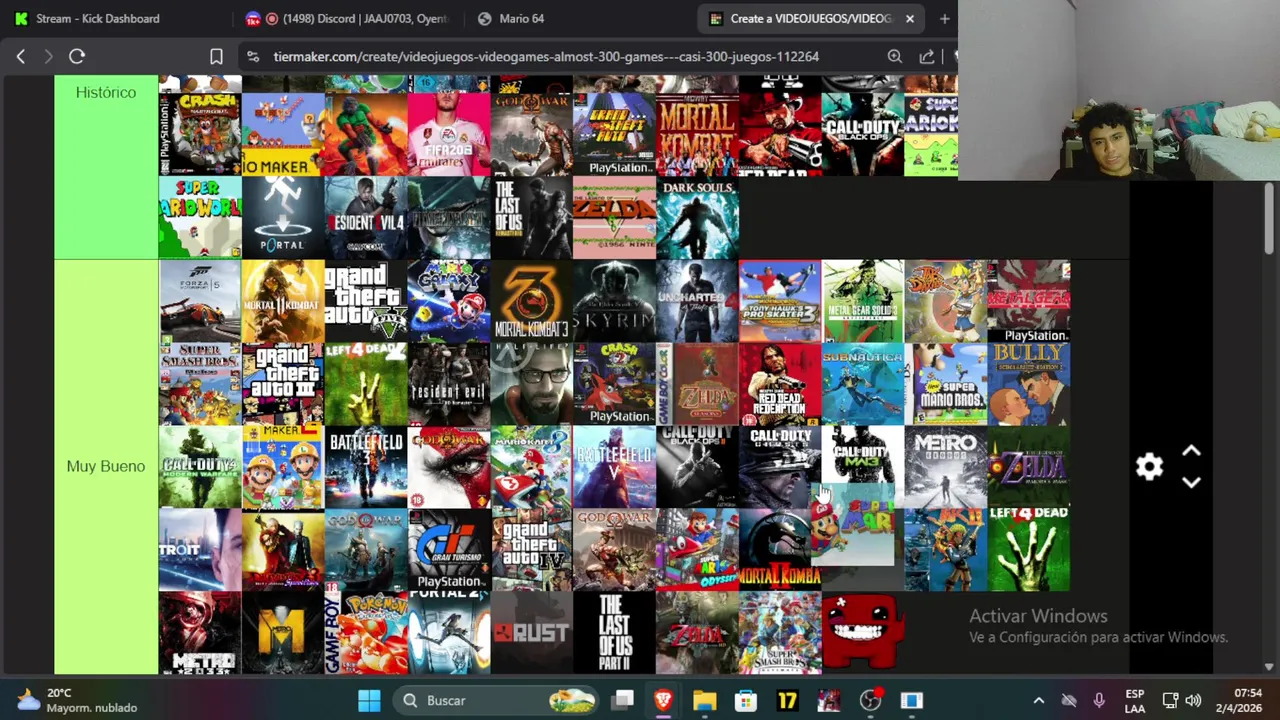Screen dimensions: 1280x720
Task: Open the zoom magnifier in the address bar
Action: coord(895,57)
